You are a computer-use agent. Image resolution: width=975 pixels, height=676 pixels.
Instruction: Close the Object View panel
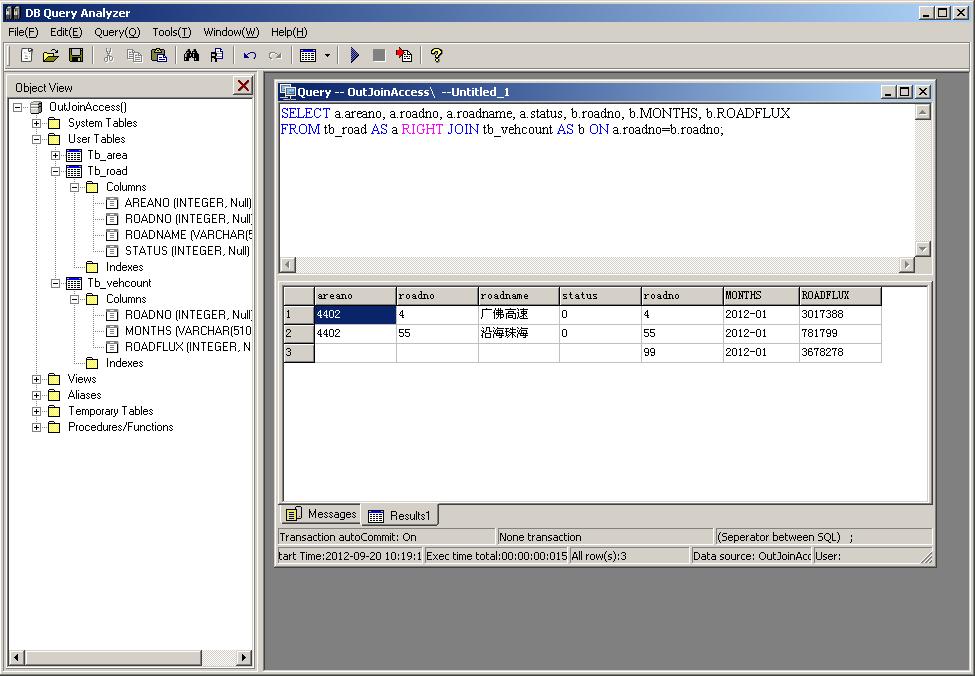point(243,87)
